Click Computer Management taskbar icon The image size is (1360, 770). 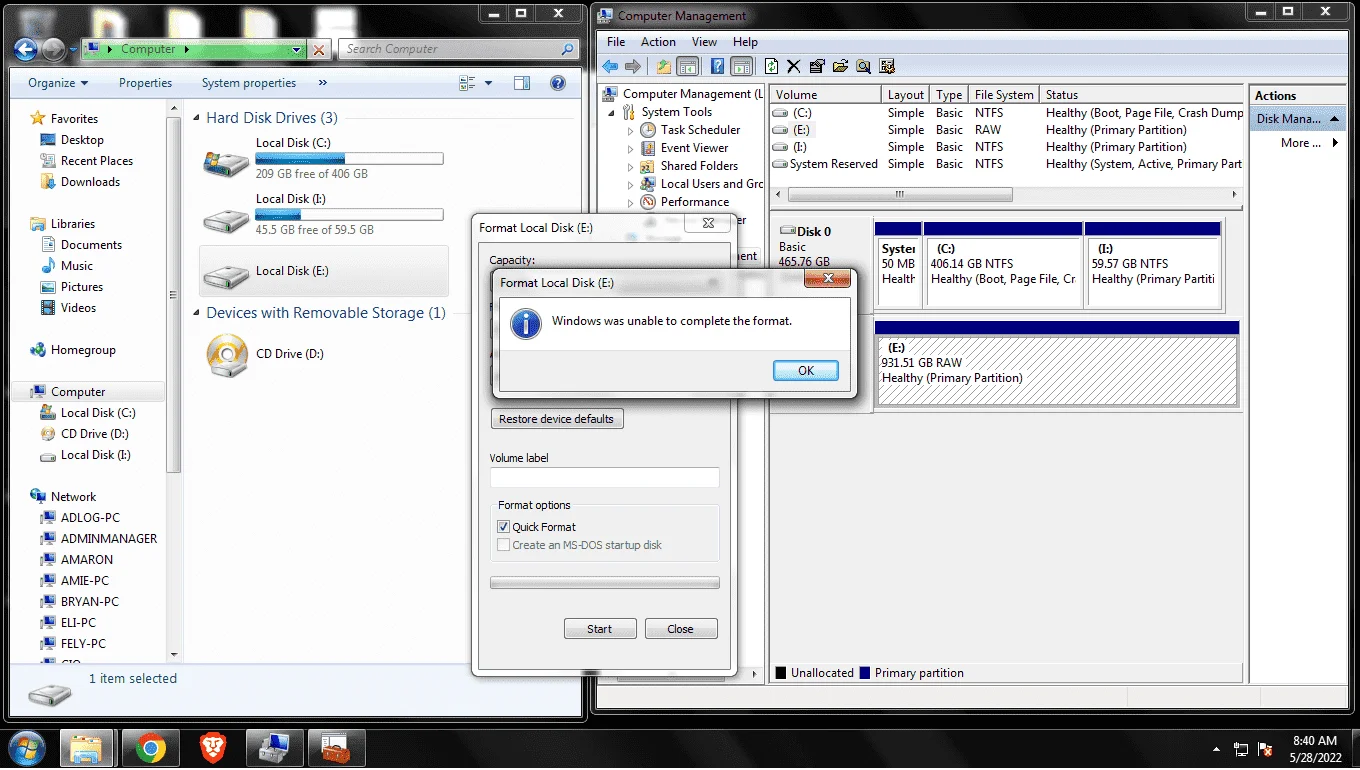[x=273, y=747]
